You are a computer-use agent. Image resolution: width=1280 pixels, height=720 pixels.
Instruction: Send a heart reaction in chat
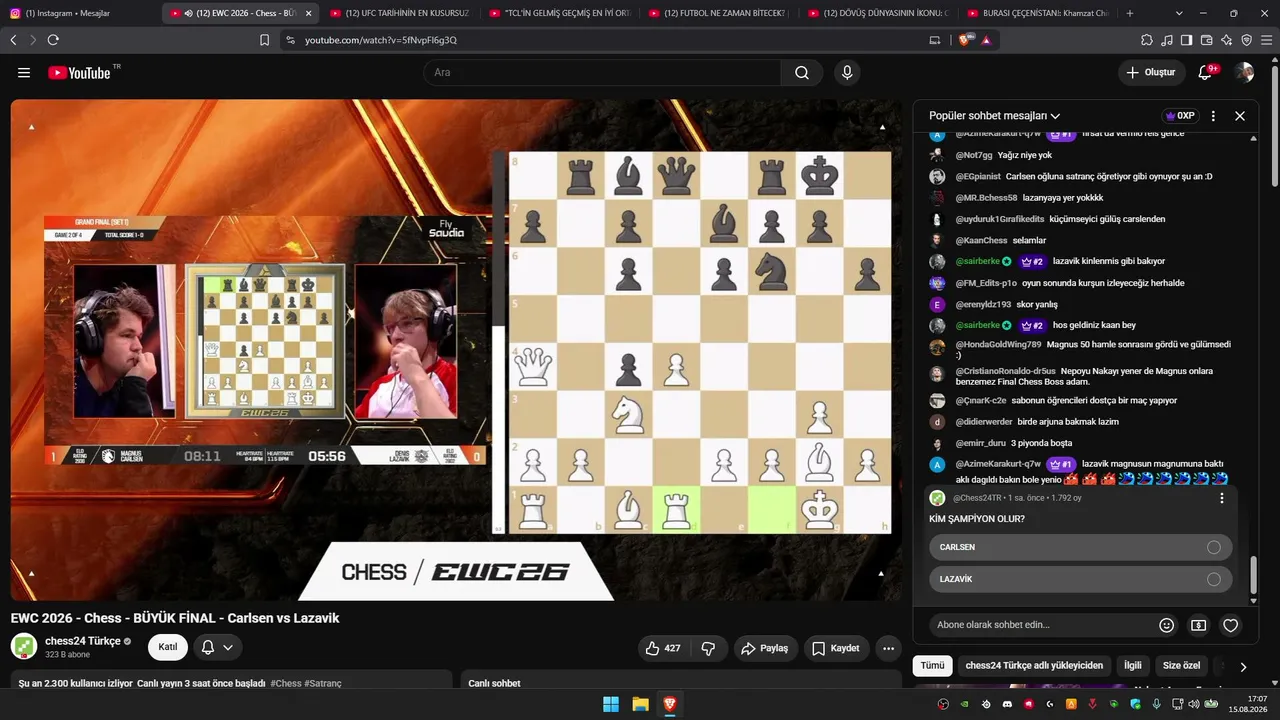1231,625
